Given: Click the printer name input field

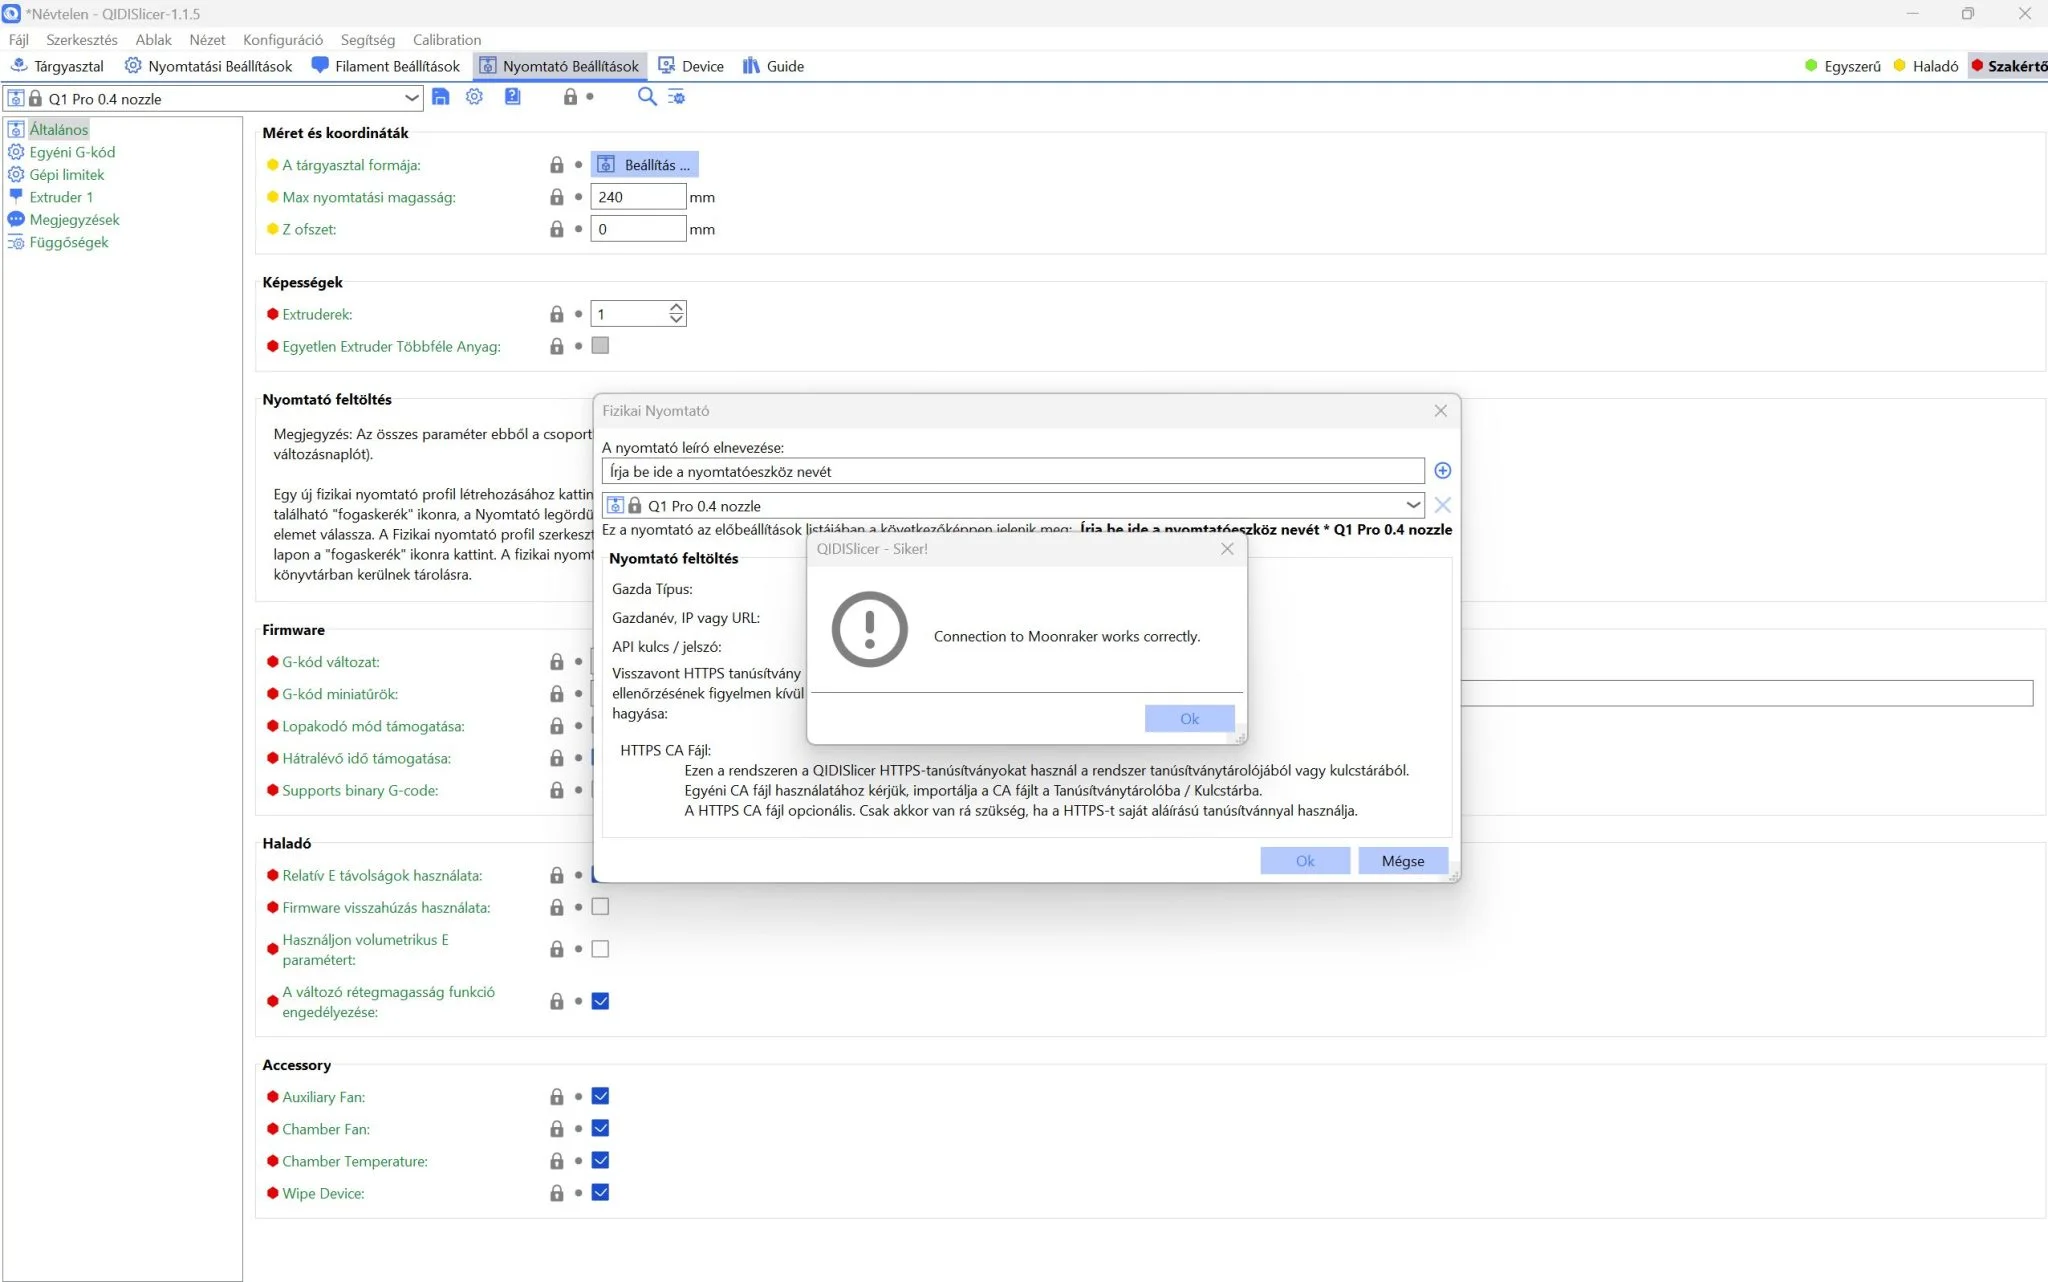Looking at the screenshot, I should 1013,471.
